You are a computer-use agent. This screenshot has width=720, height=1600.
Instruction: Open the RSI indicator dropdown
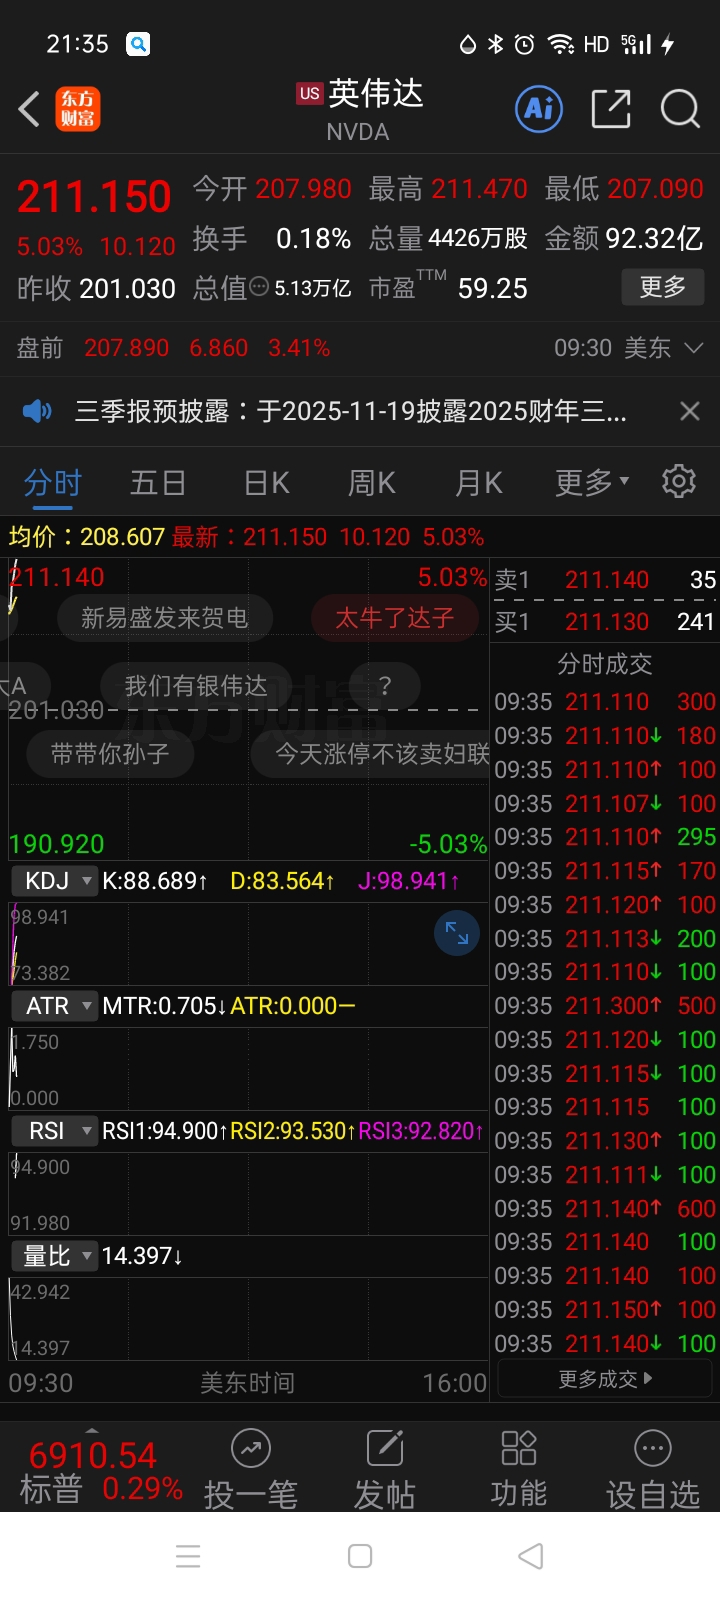pos(54,1131)
